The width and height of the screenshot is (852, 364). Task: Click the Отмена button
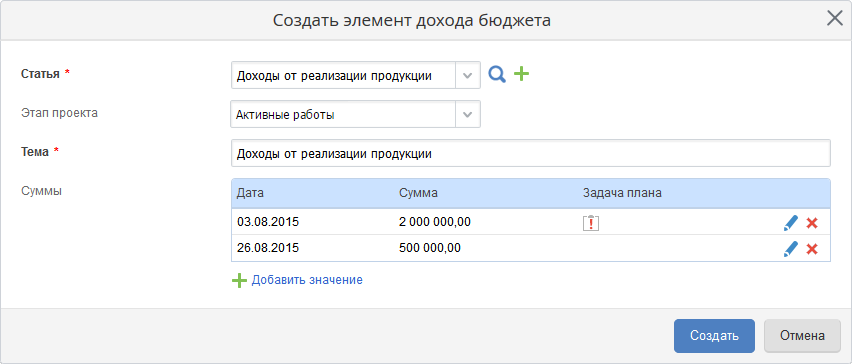click(x=803, y=336)
